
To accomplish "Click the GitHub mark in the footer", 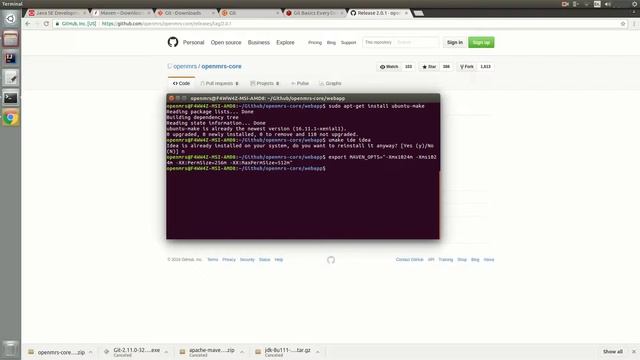I will (x=331, y=260).
